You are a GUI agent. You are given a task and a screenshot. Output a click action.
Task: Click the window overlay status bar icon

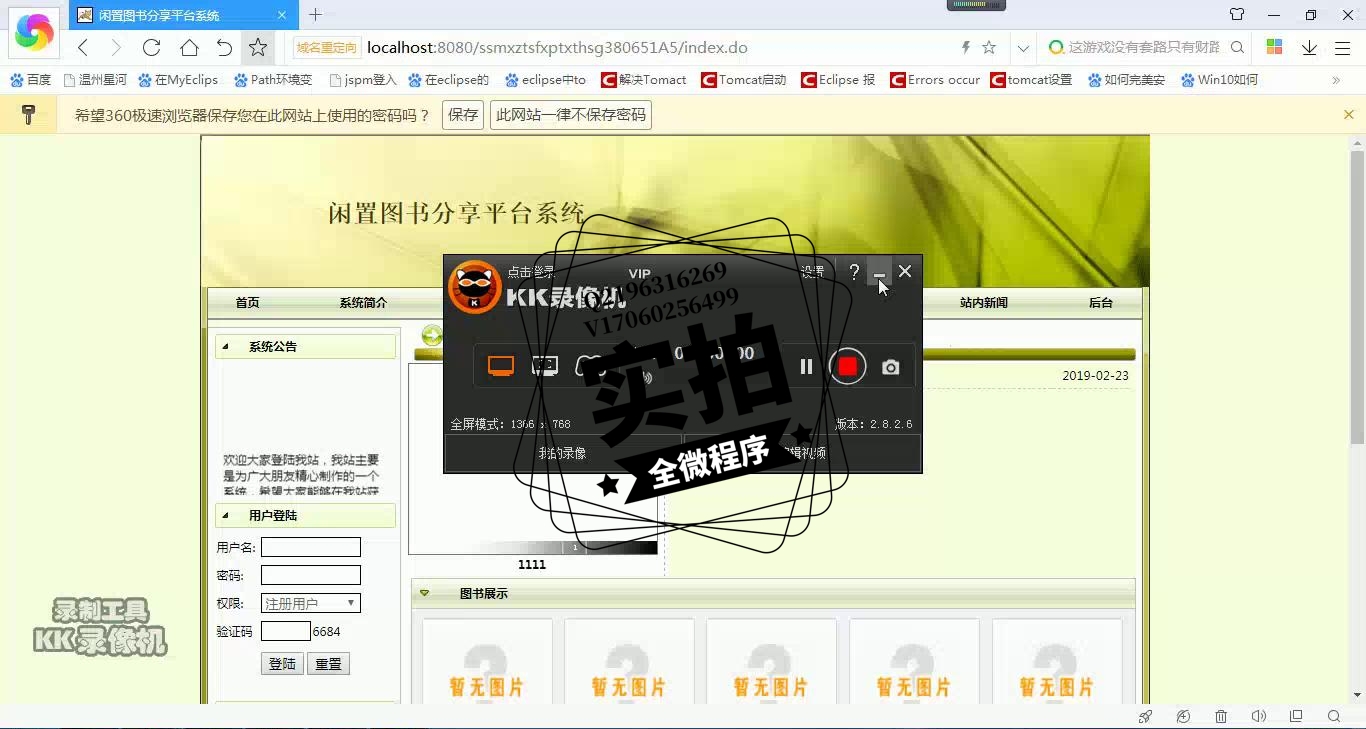pyautogui.click(x=1296, y=716)
